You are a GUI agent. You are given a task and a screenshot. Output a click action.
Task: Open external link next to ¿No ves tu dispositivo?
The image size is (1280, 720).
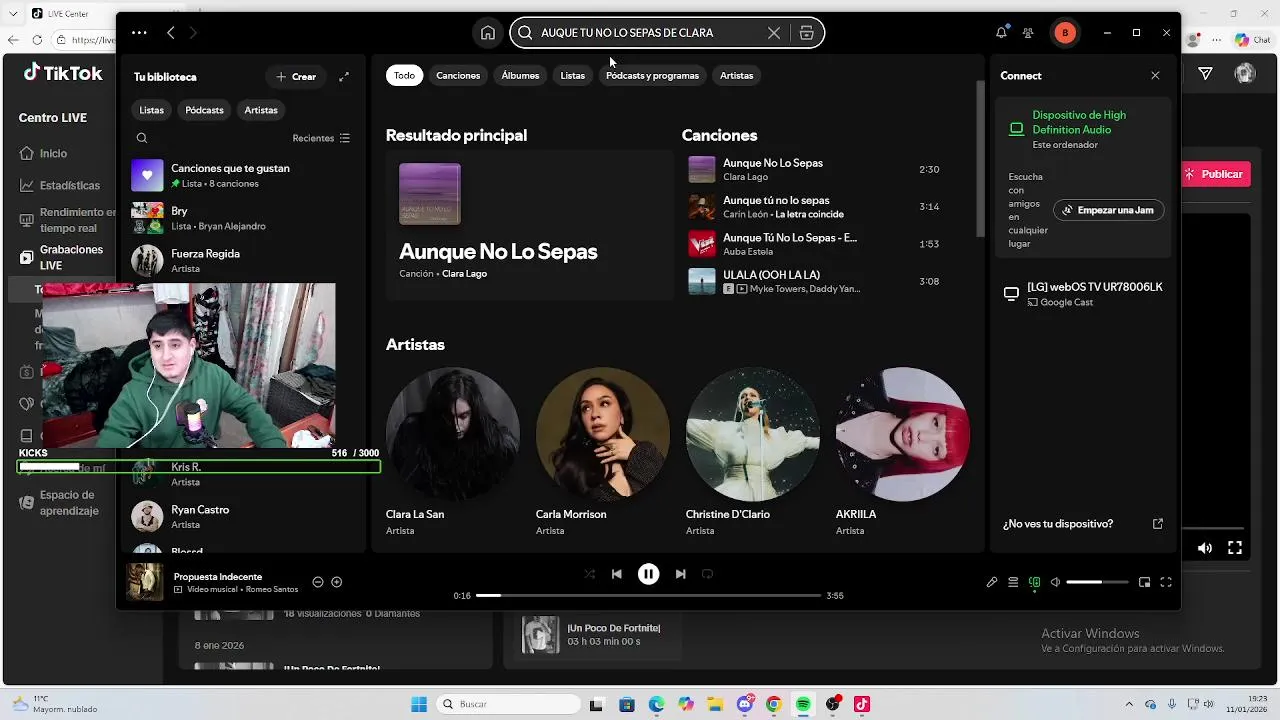[x=1158, y=524]
